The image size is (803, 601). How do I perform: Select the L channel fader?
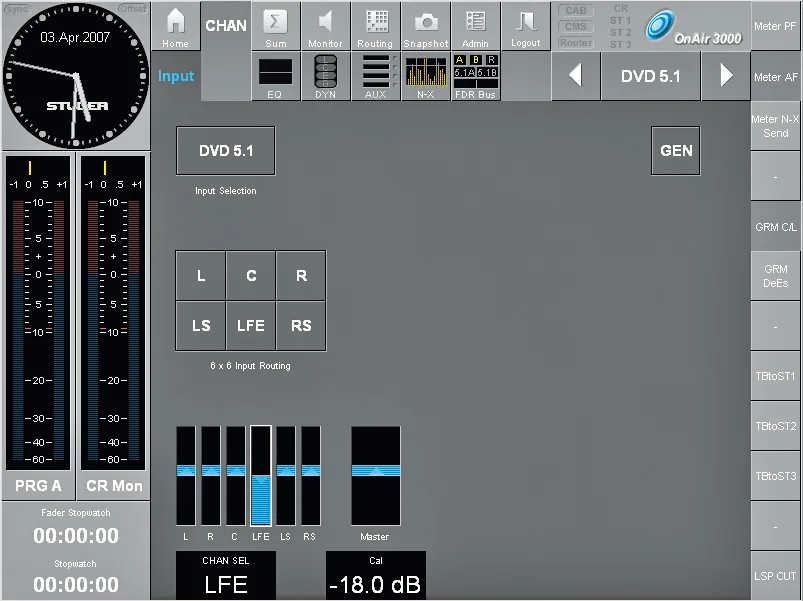(x=186, y=476)
